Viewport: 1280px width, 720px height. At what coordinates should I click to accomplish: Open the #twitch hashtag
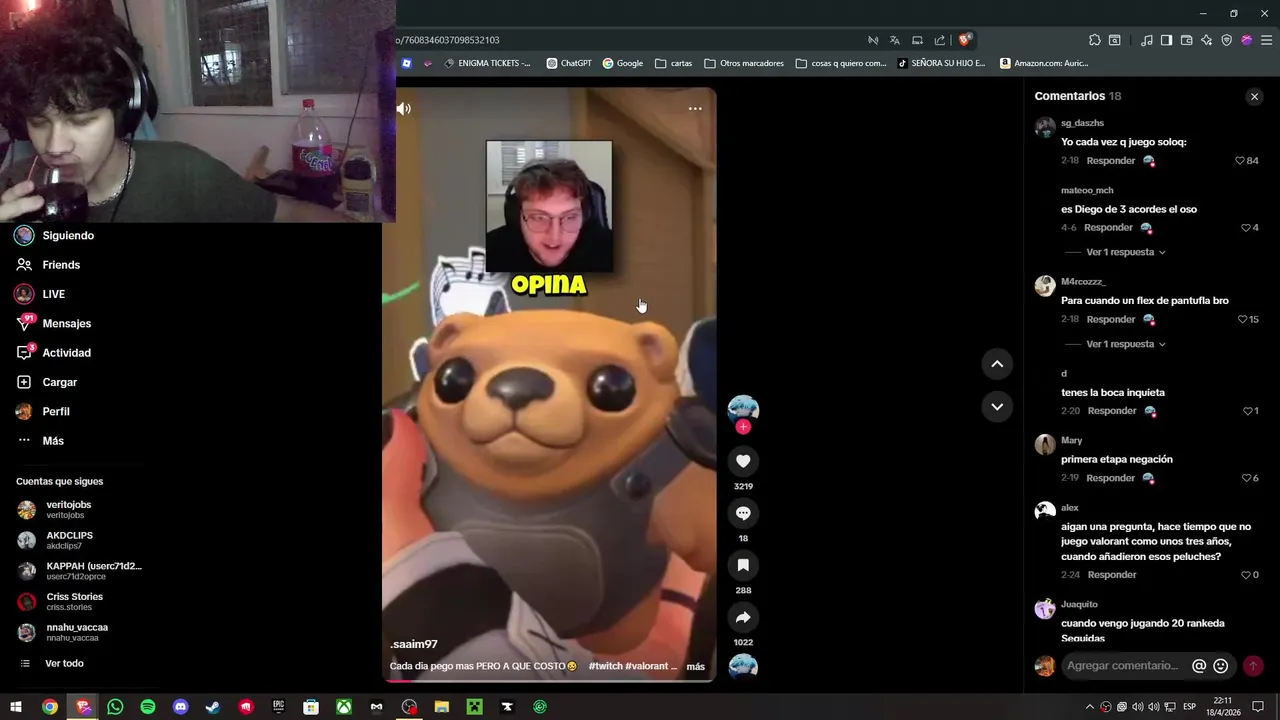click(x=605, y=666)
